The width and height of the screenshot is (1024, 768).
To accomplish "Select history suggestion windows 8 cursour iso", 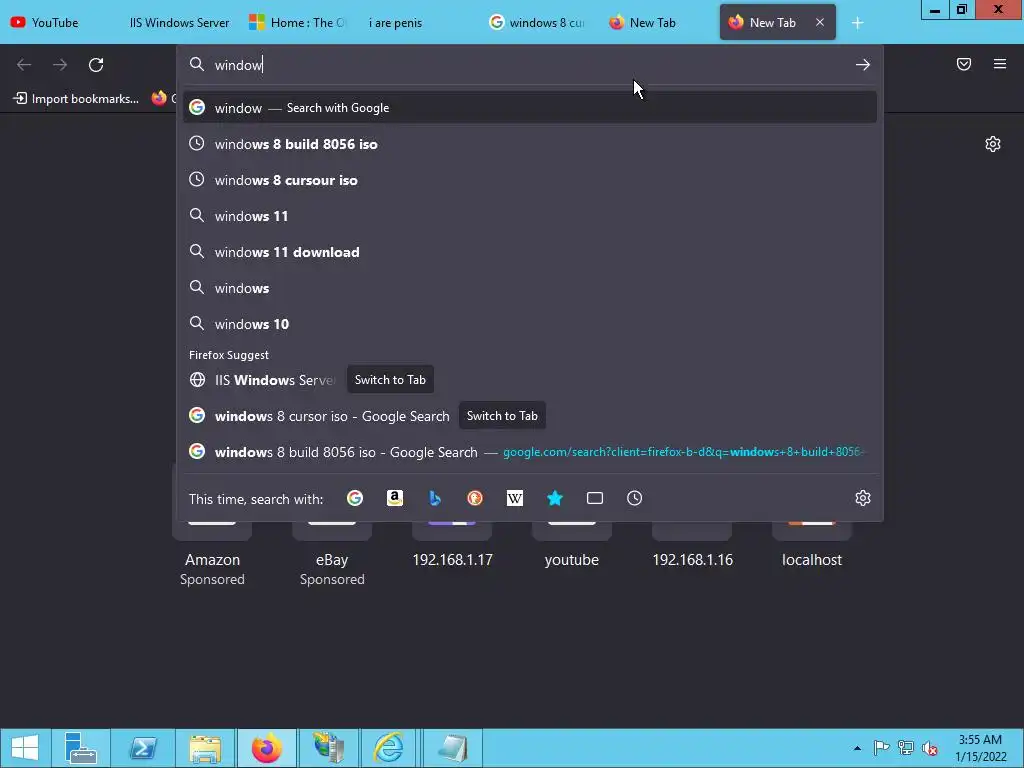I will pyautogui.click(x=530, y=180).
